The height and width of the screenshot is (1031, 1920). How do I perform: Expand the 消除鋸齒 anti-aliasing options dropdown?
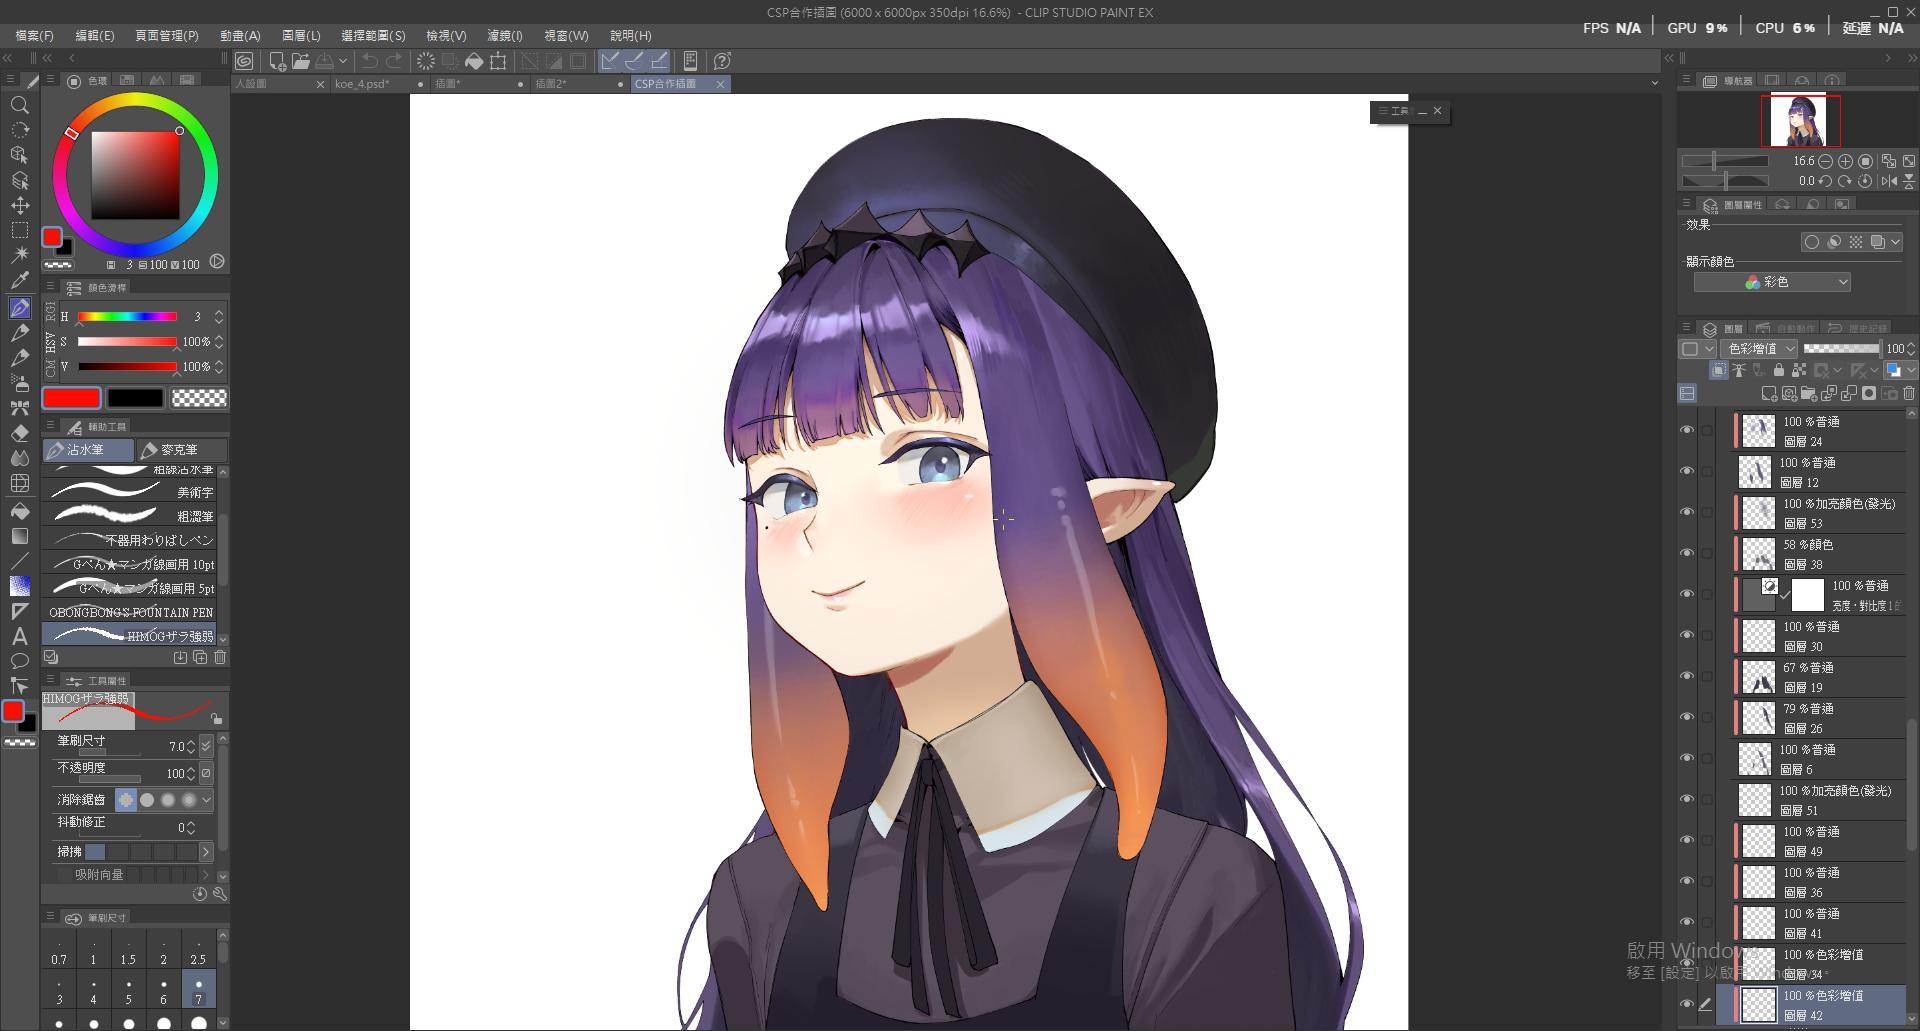[206, 800]
